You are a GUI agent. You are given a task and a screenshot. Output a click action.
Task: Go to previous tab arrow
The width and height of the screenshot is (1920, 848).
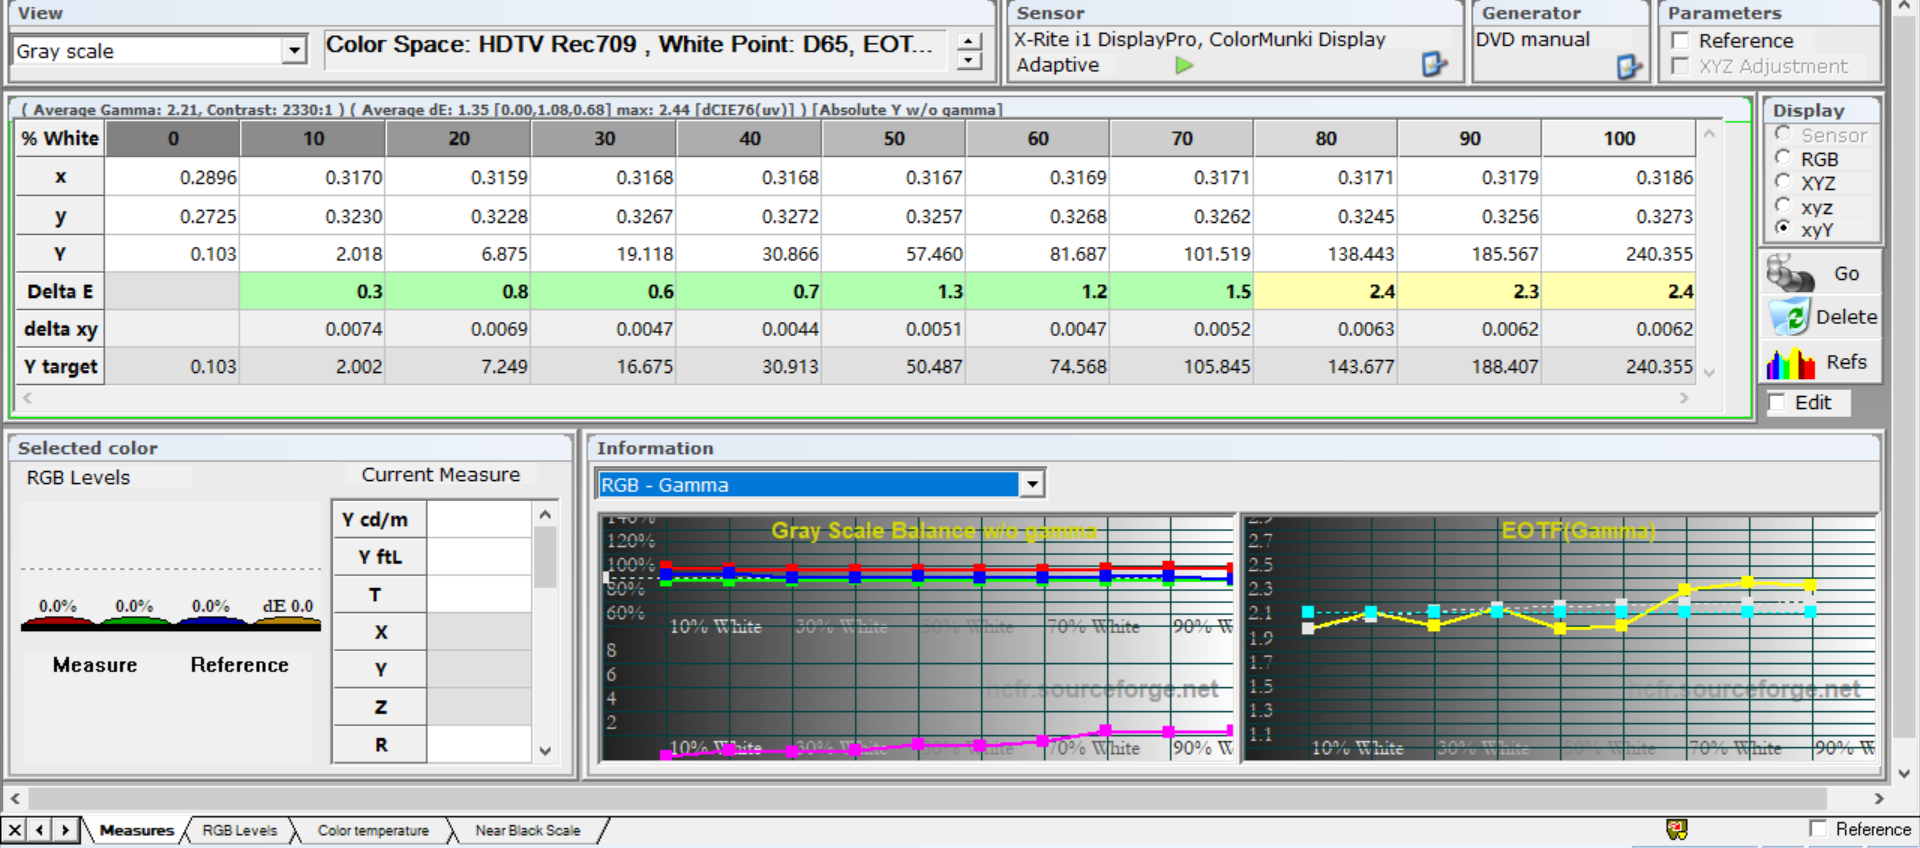[x=40, y=830]
